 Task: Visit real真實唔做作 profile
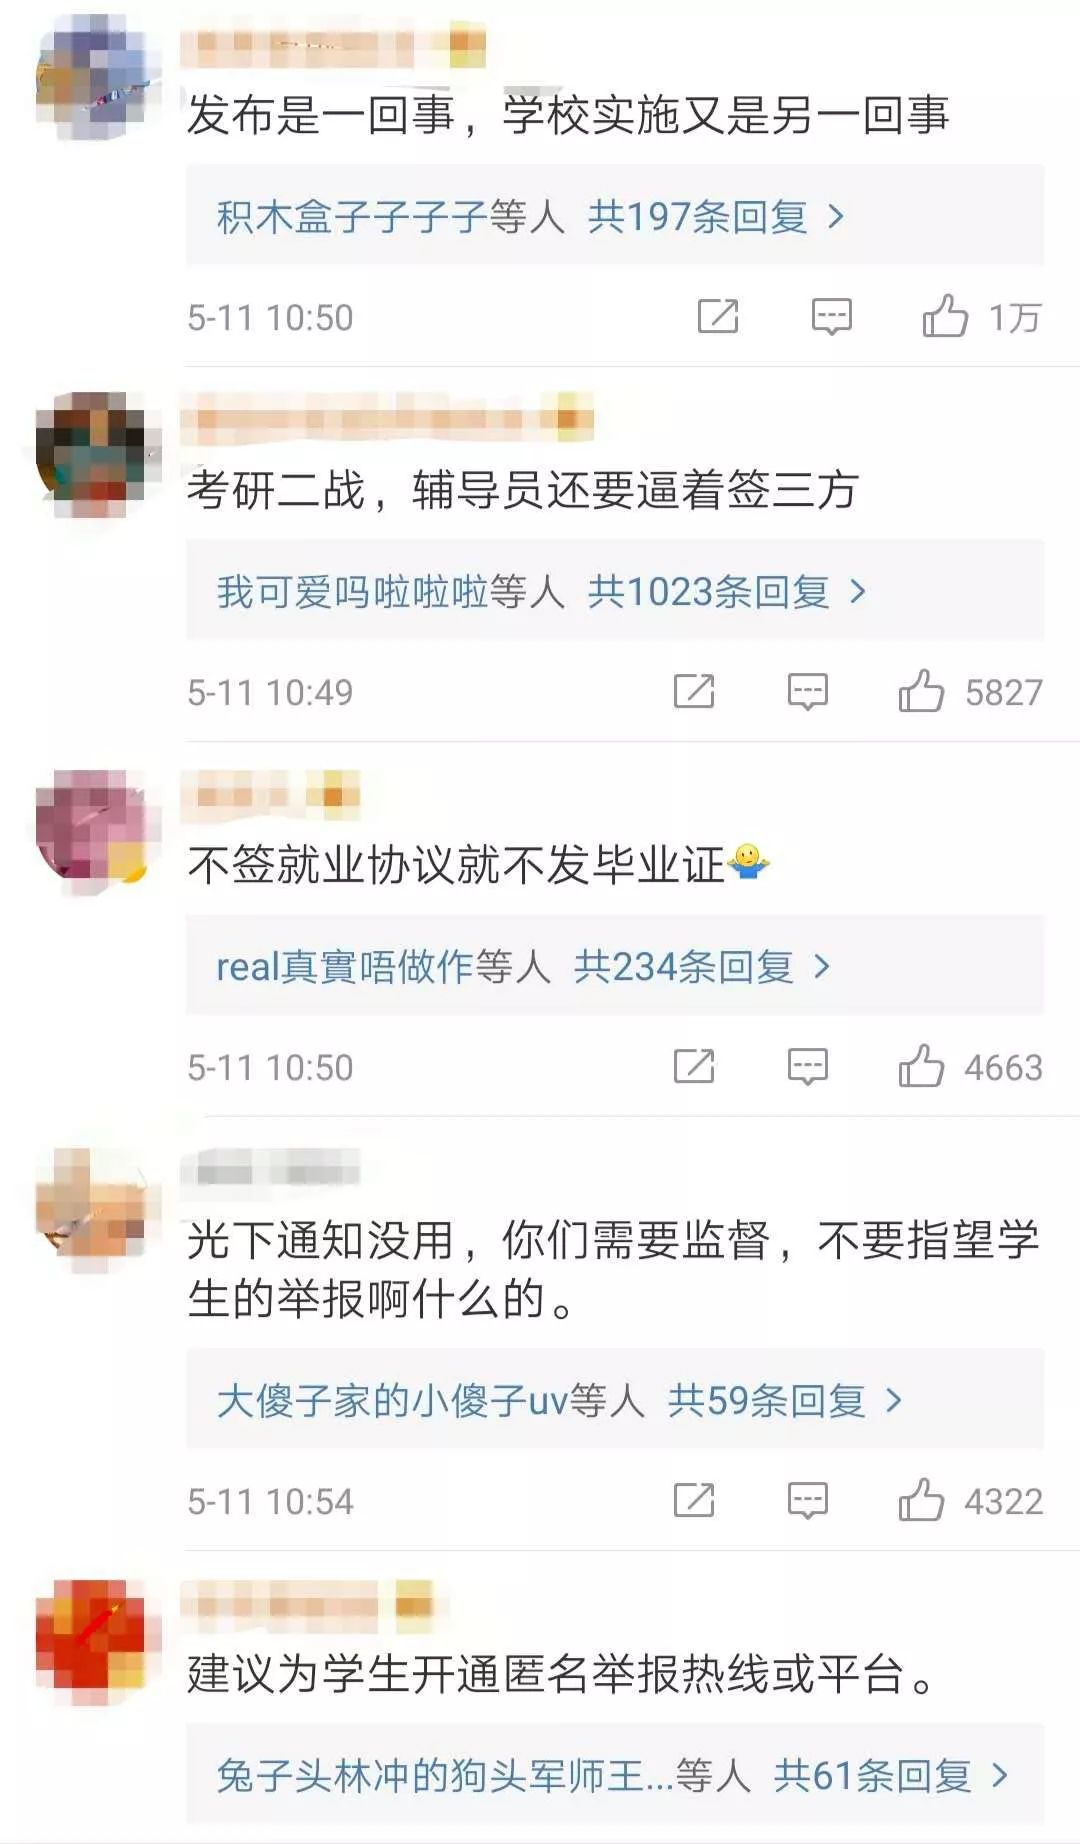[x=346, y=967]
